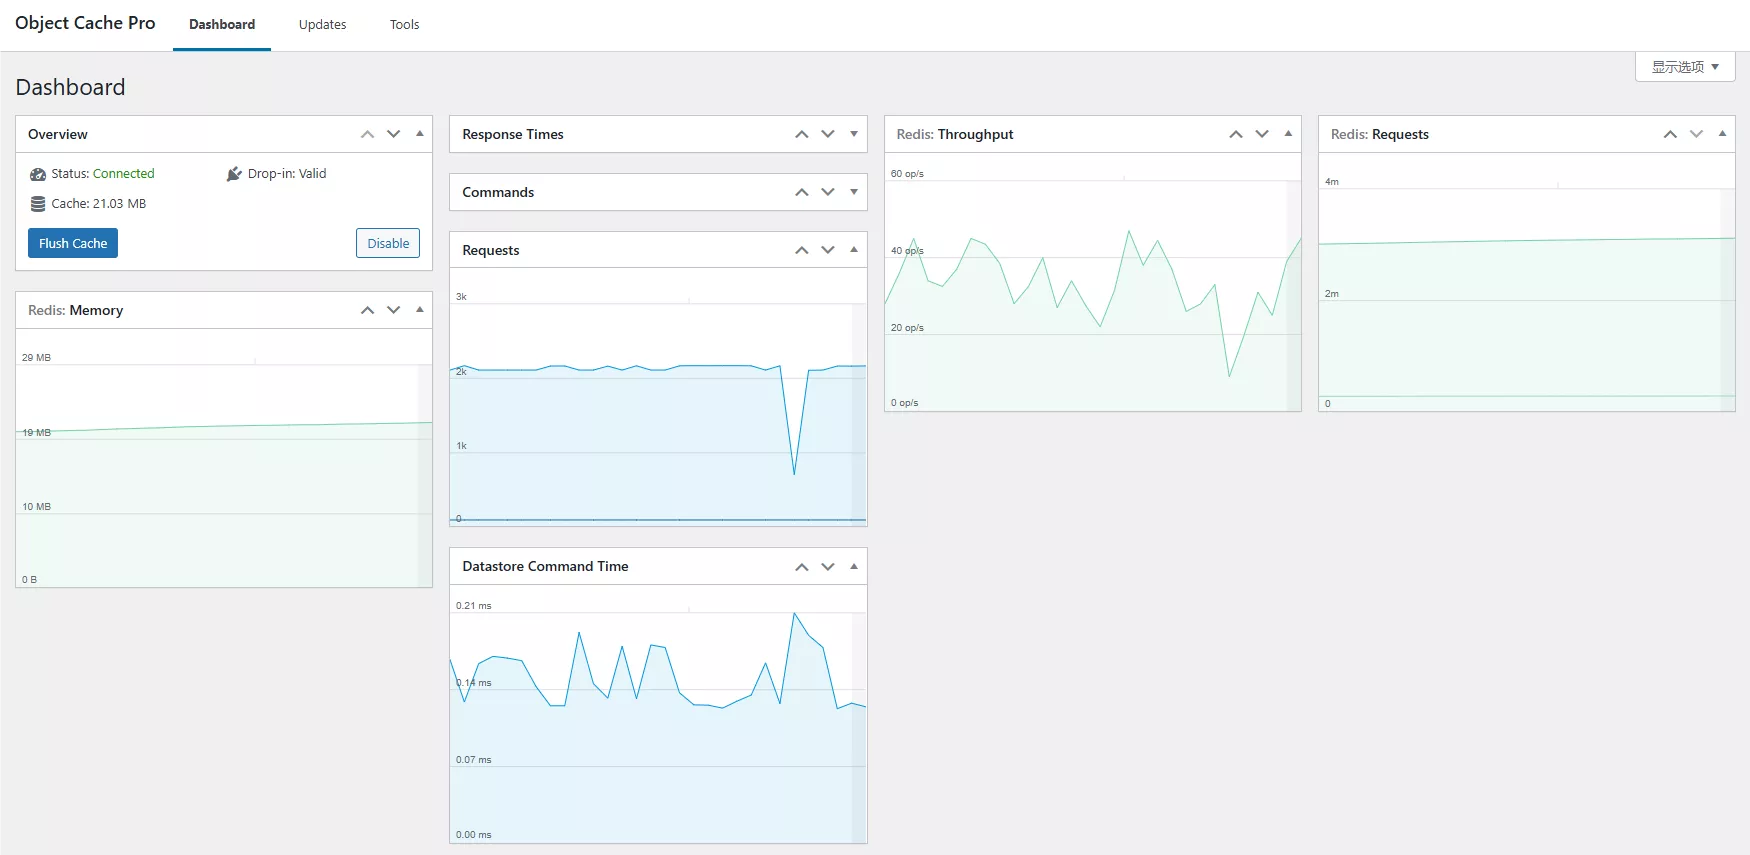Move the Redis Throughput panel up
This screenshot has height=855, width=1750.
click(1236, 134)
